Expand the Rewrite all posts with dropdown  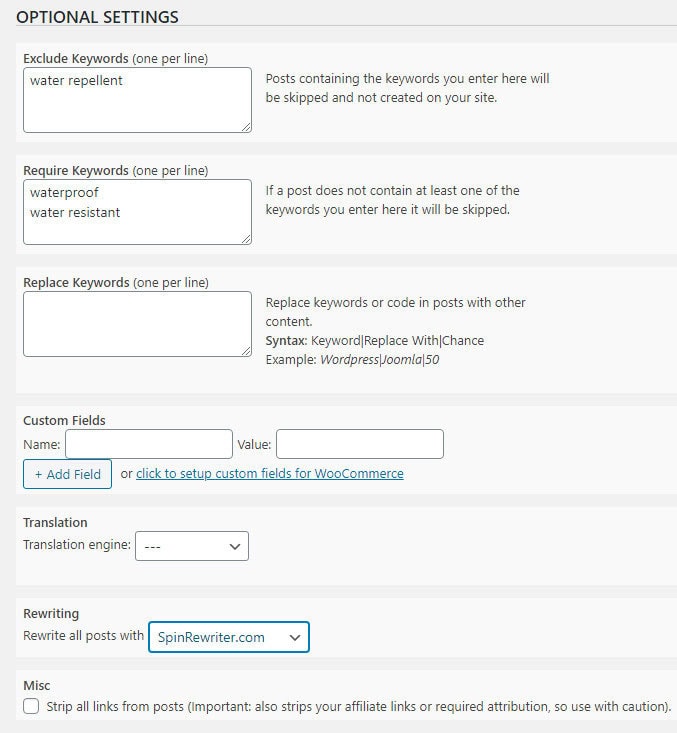(x=229, y=637)
